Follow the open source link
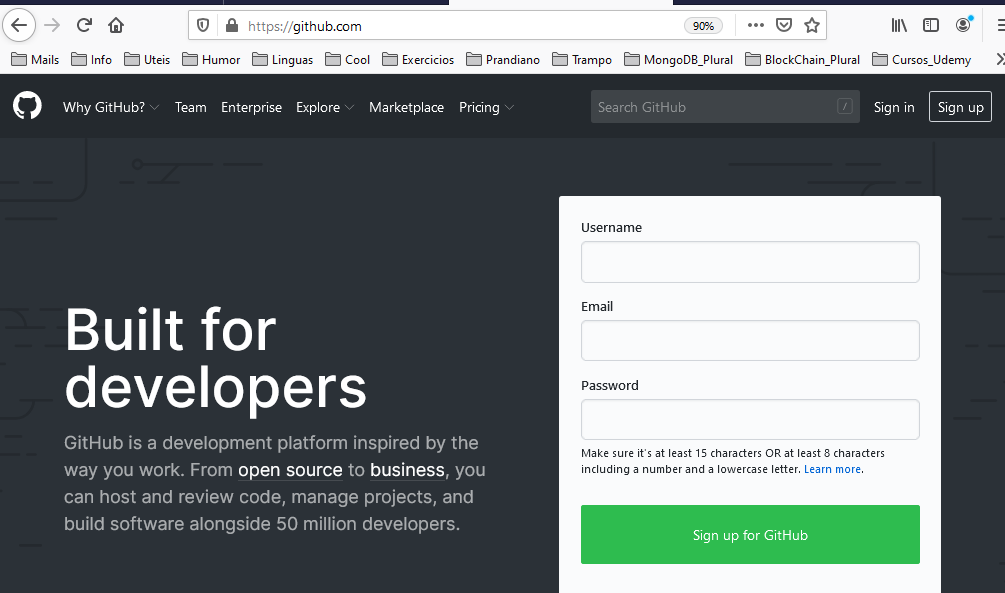This screenshot has height=593, width=1005. [x=290, y=470]
